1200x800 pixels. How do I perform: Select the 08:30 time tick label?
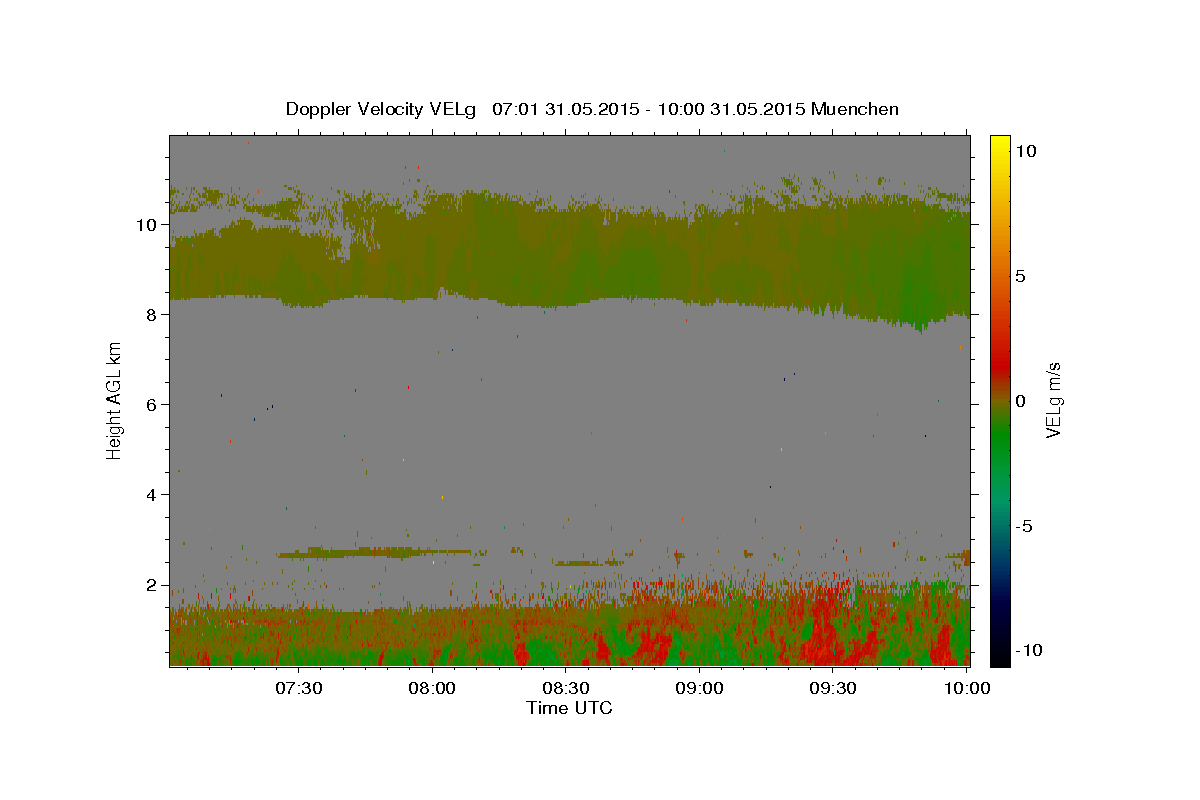click(566, 688)
